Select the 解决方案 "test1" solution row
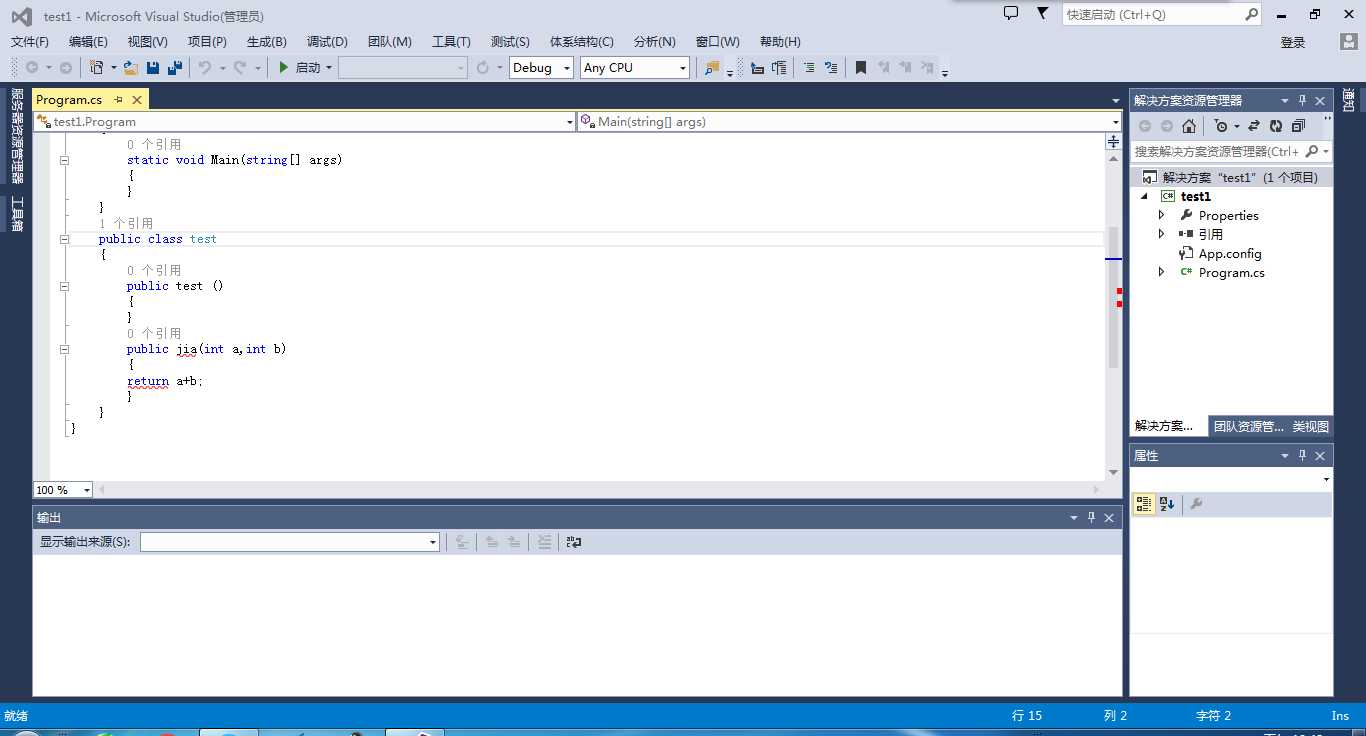1366x736 pixels. click(x=1231, y=177)
